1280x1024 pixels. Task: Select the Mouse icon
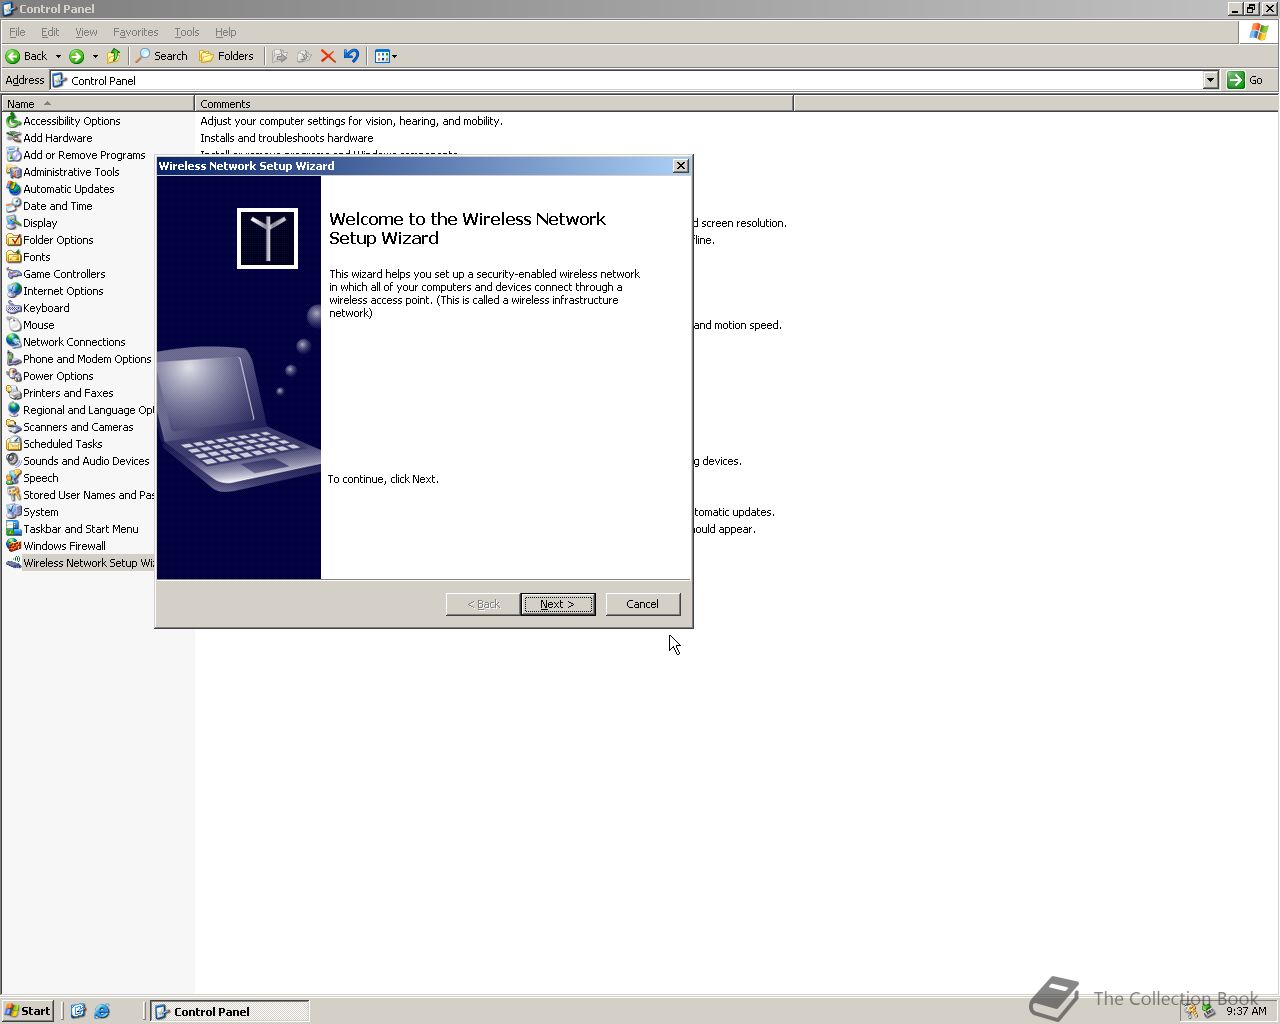pos(14,325)
